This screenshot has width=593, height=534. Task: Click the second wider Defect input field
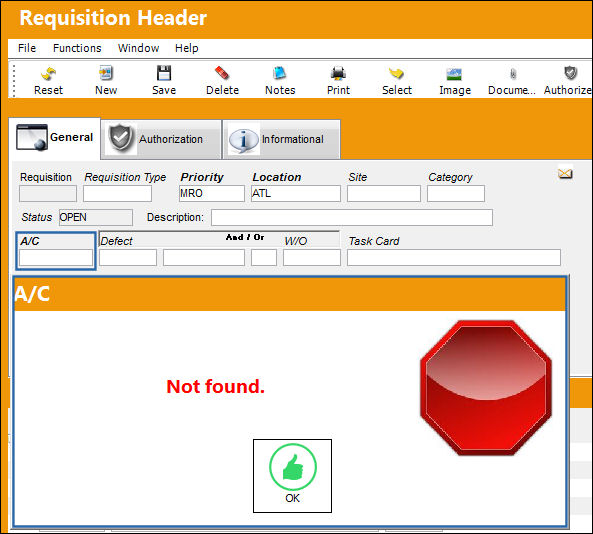[204, 258]
